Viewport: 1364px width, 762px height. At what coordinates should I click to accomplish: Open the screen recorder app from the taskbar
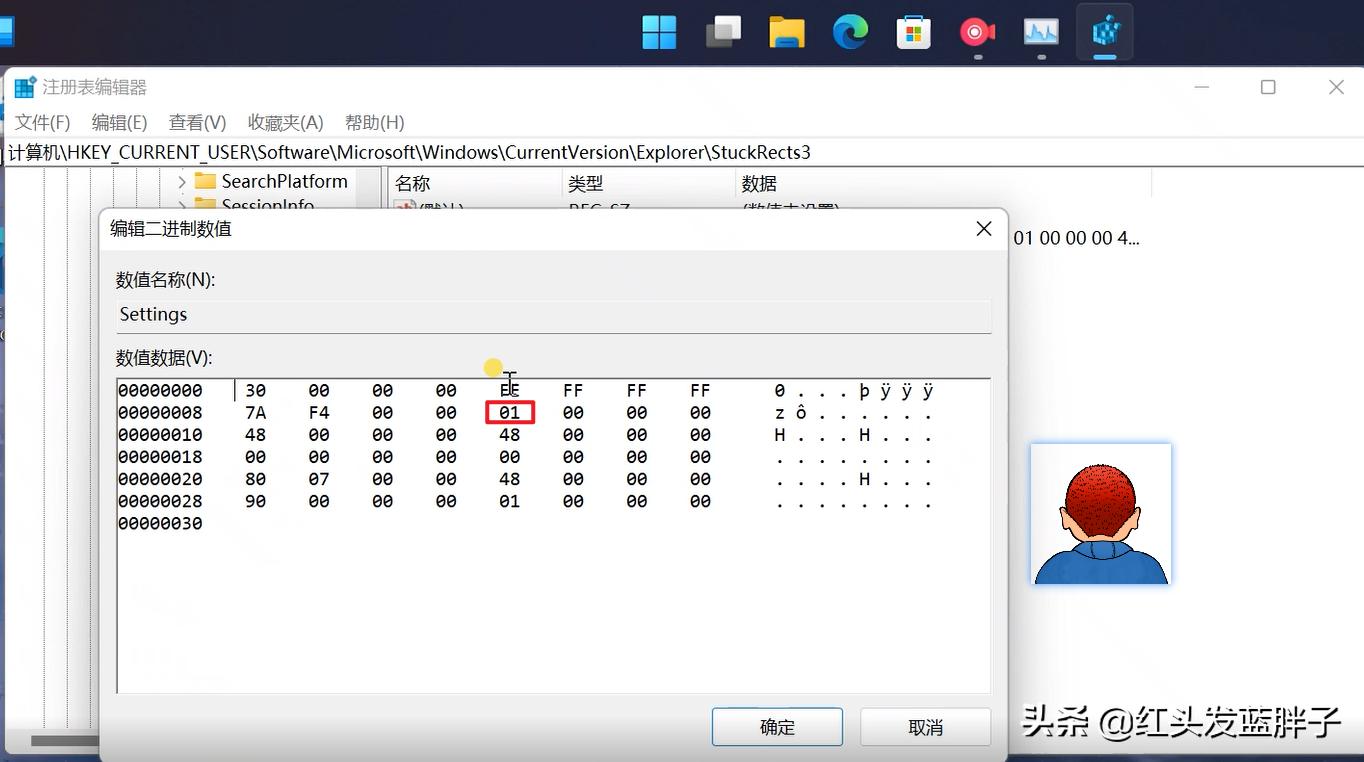pos(977,32)
